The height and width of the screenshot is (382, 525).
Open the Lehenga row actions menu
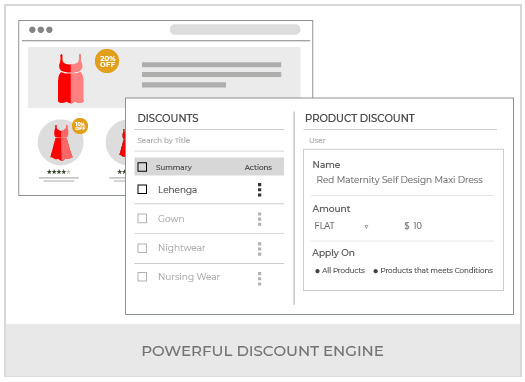click(259, 190)
